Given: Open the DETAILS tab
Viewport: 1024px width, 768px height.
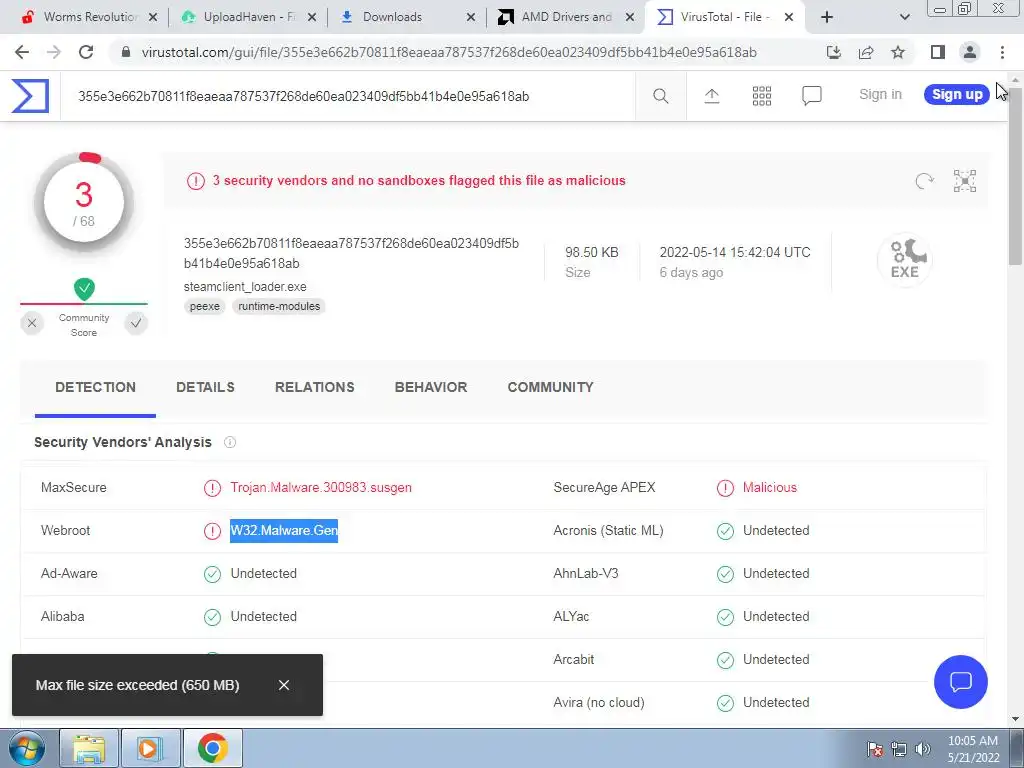Looking at the screenshot, I should (x=205, y=387).
